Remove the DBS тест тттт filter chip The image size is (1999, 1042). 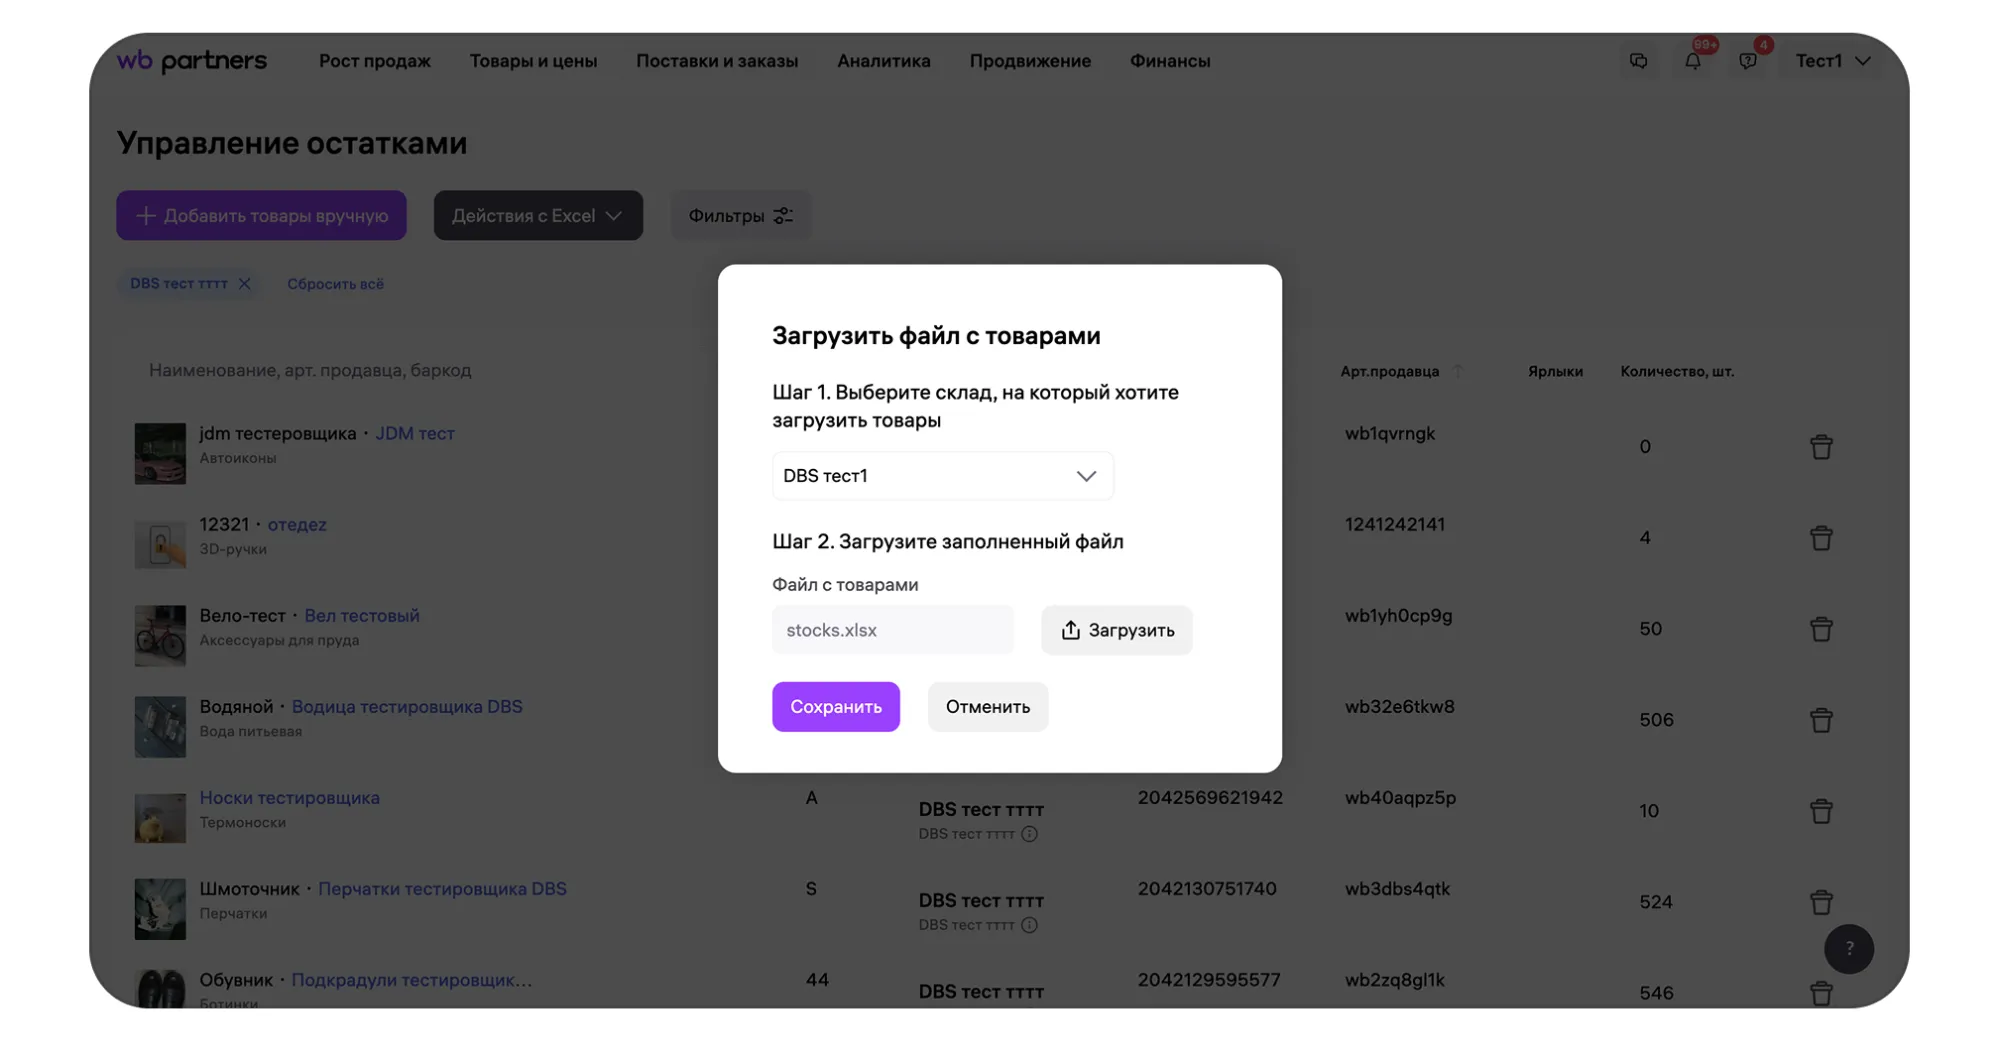point(244,284)
